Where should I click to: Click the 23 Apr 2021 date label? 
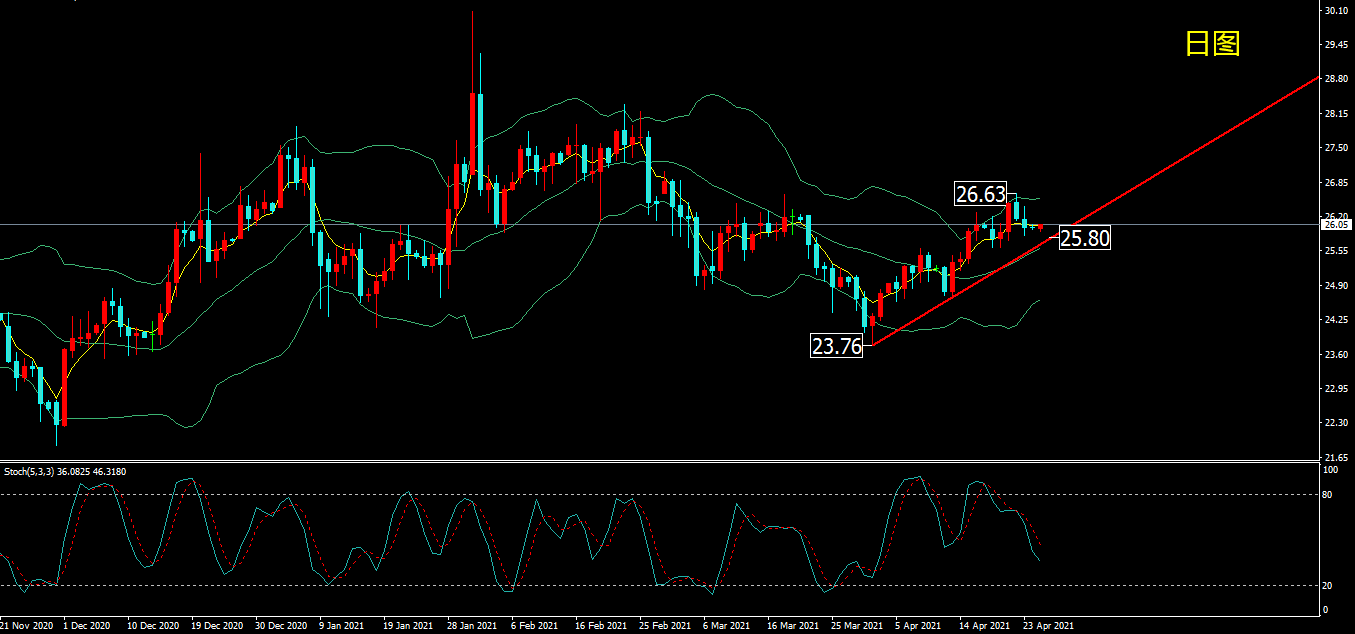1048,626
